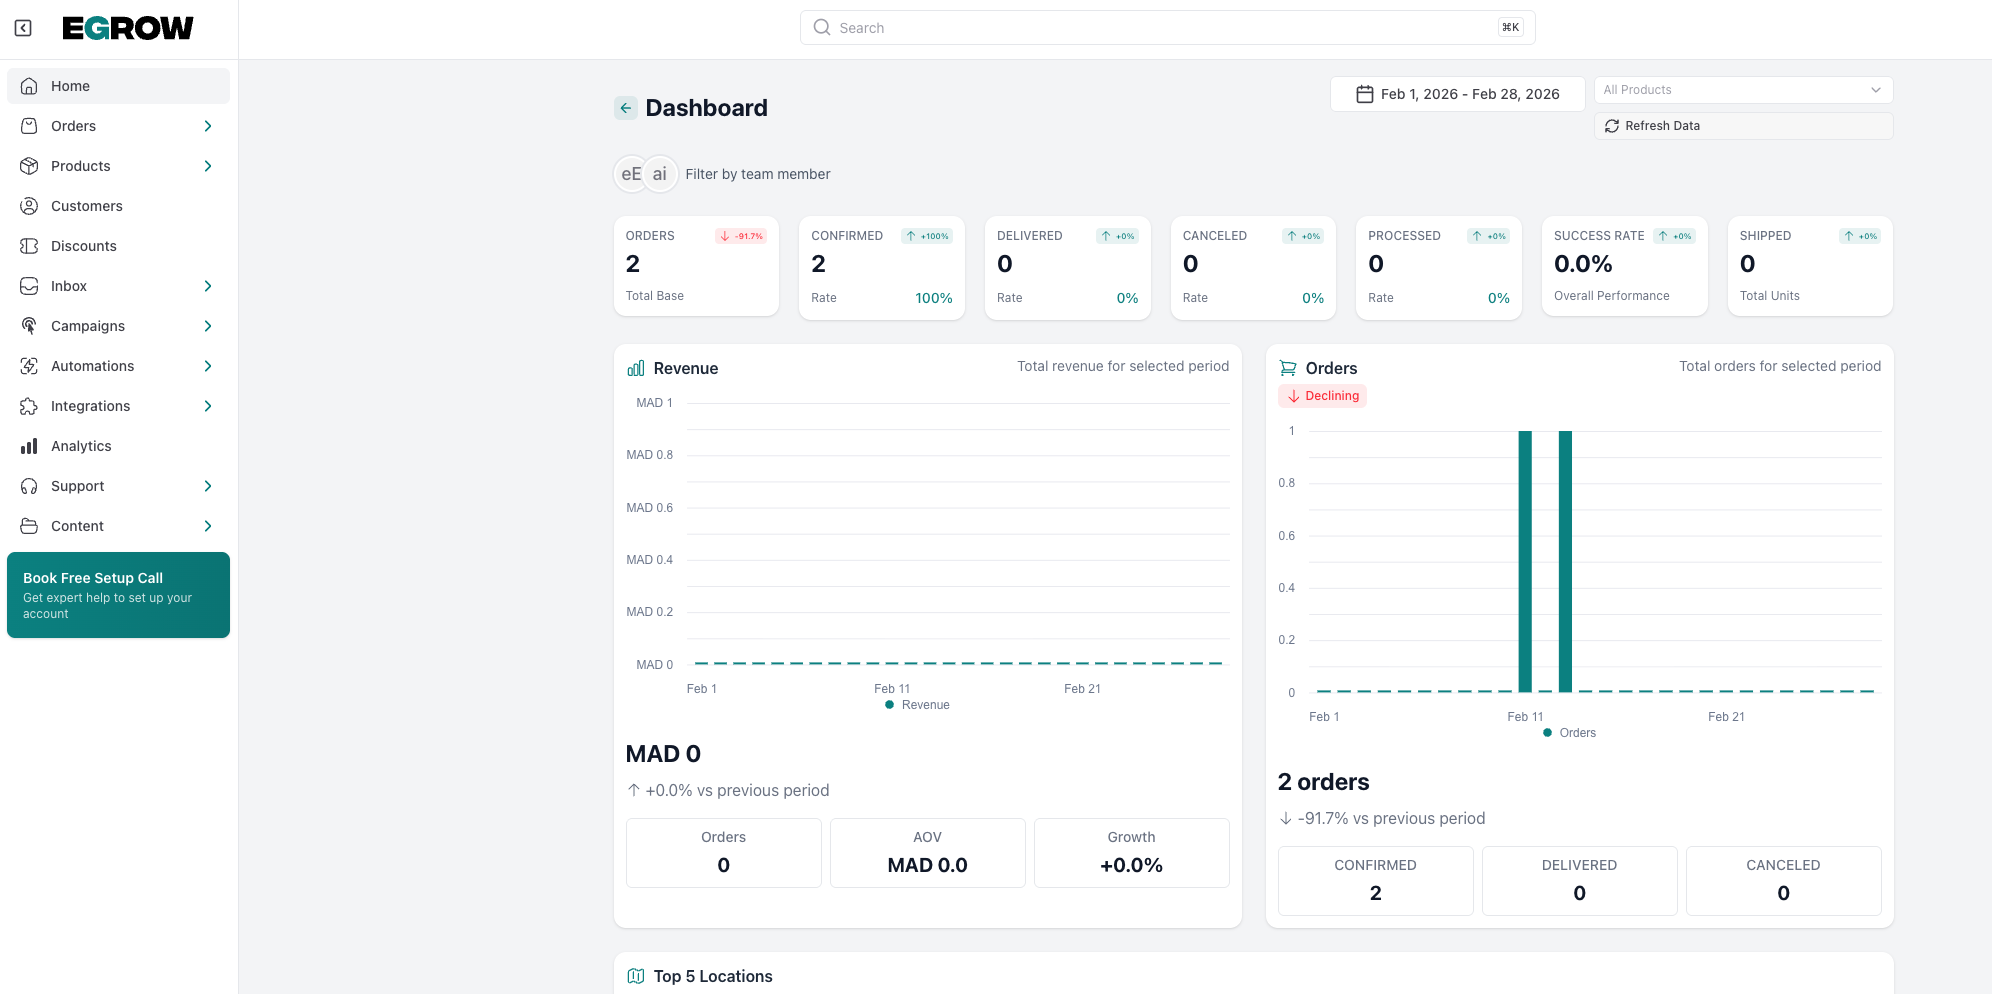Click the Customers person icon in the sidebar
1992x994 pixels.
click(x=29, y=206)
